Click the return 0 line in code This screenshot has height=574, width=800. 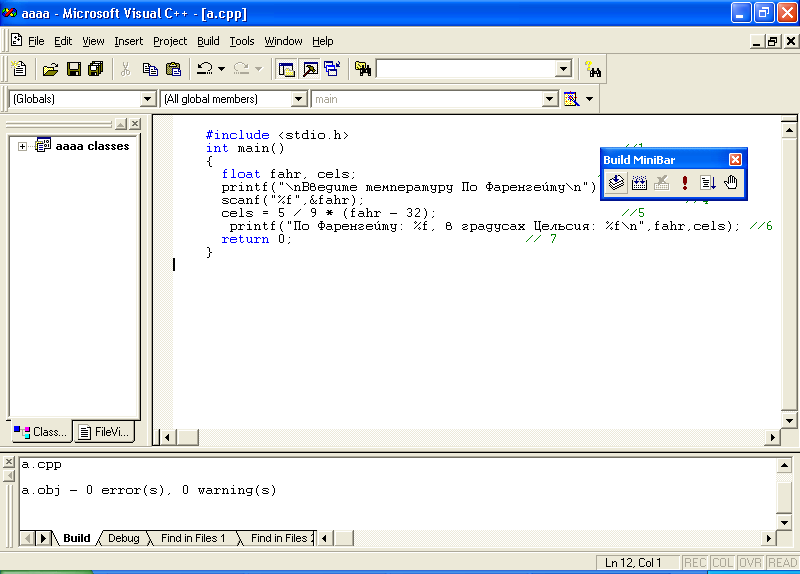(256, 239)
